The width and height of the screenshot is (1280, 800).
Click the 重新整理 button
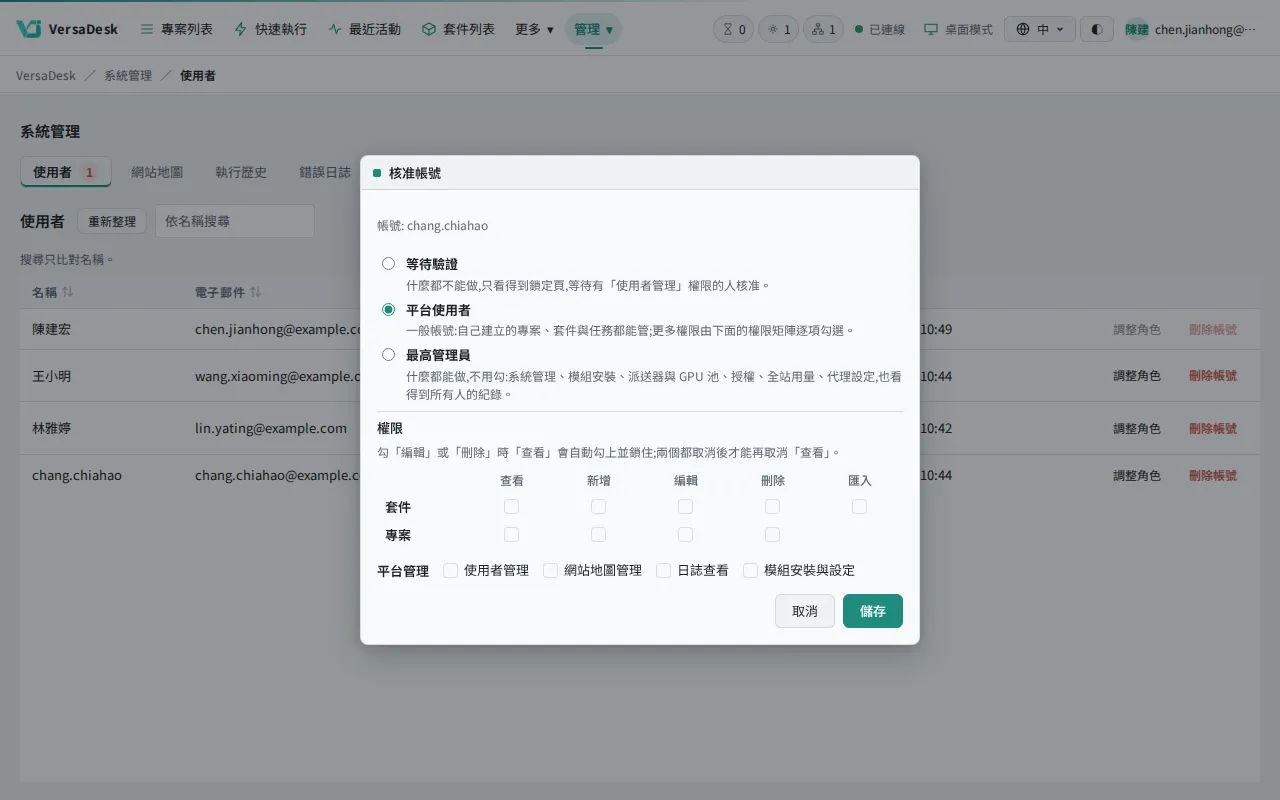pos(111,221)
